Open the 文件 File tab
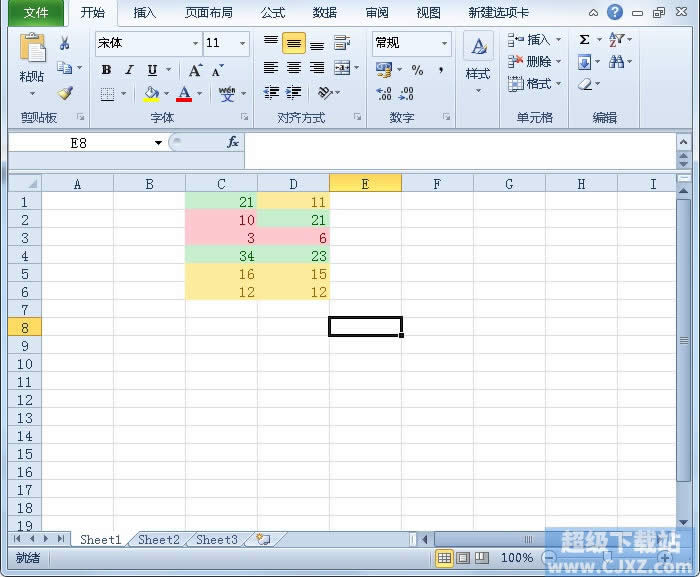 click(36, 12)
